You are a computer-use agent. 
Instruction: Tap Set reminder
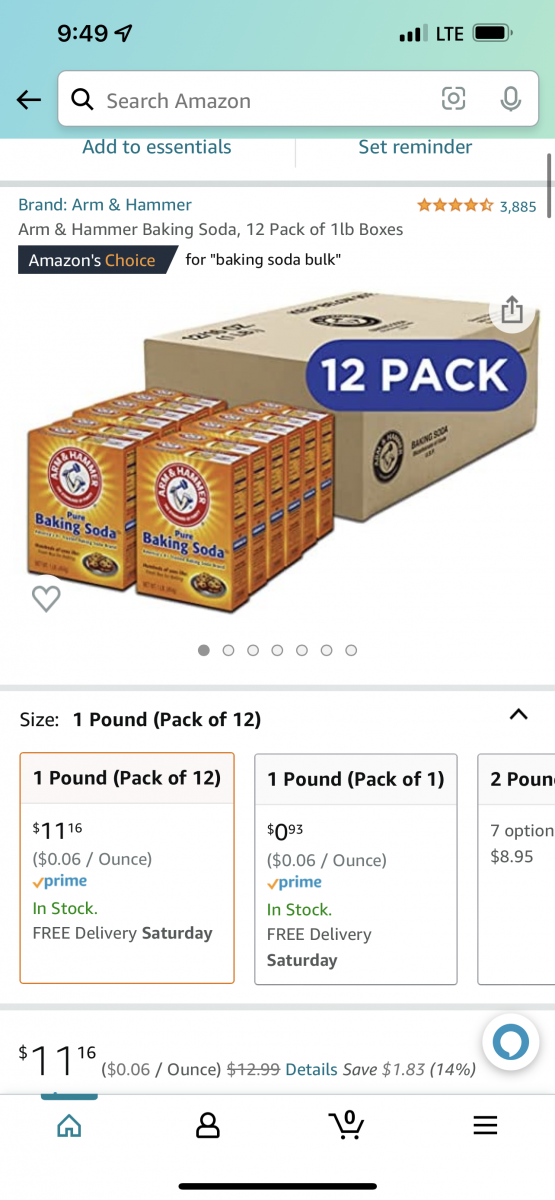pyautogui.click(x=415, y=147)
